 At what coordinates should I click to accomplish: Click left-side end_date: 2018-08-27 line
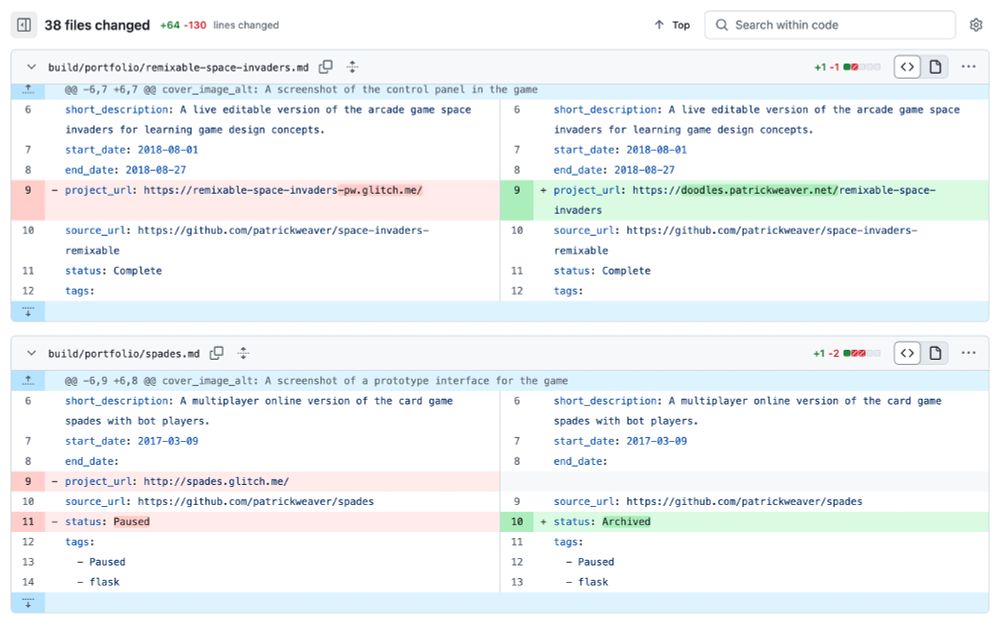pyautogui.click(x=126, y=170)
